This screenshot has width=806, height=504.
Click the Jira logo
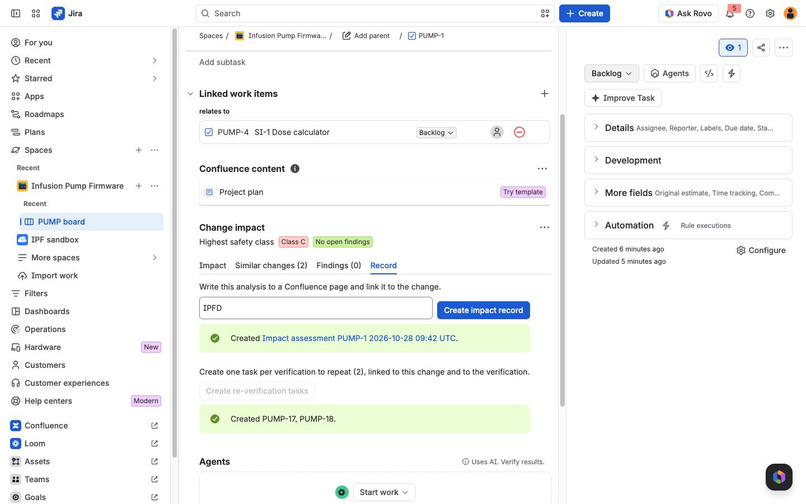(x=67, y=13)
